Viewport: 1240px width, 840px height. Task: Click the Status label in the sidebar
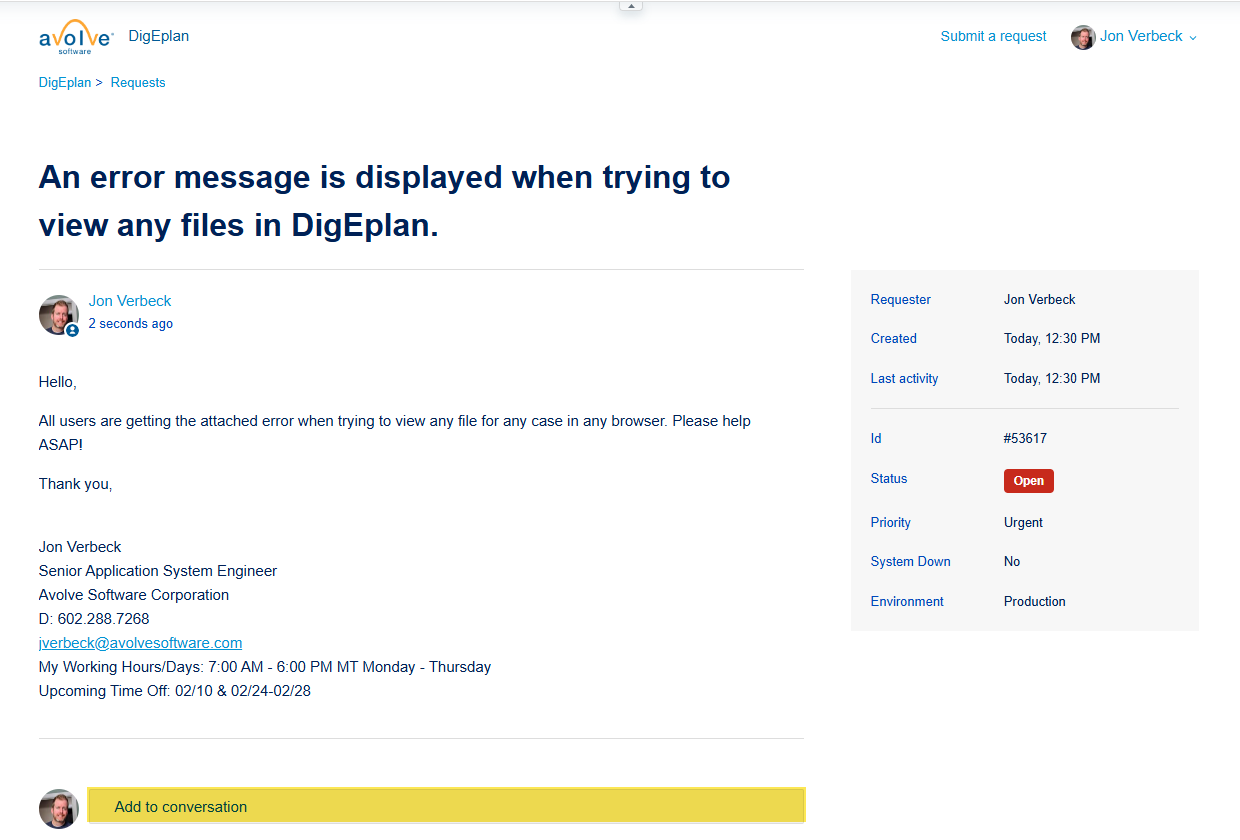point(889,479)
